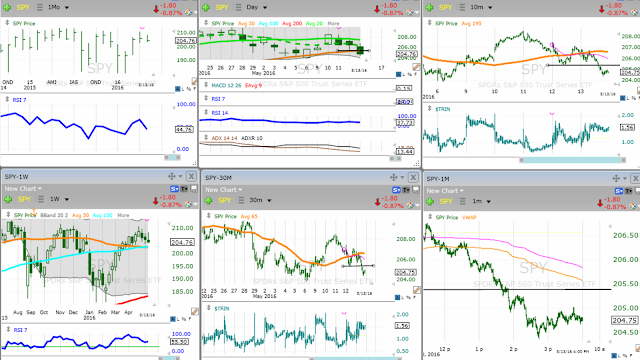Viewport: 640px width, 360px height.
Task: Click the time scrollbar under the 10m chart
Action: (572, 160)
